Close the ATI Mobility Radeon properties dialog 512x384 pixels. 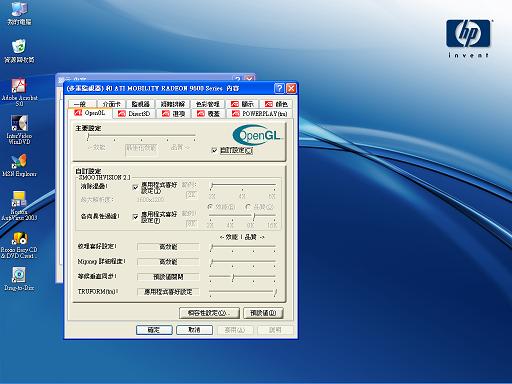(291, 88)
